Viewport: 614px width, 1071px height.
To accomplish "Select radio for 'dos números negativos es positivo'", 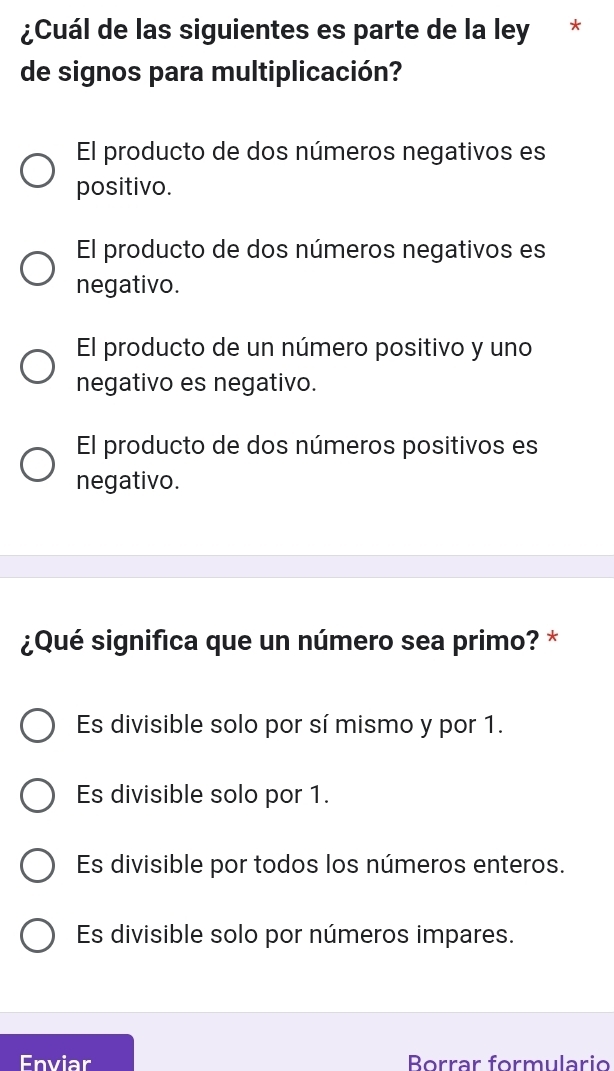I will click(38, 170).
